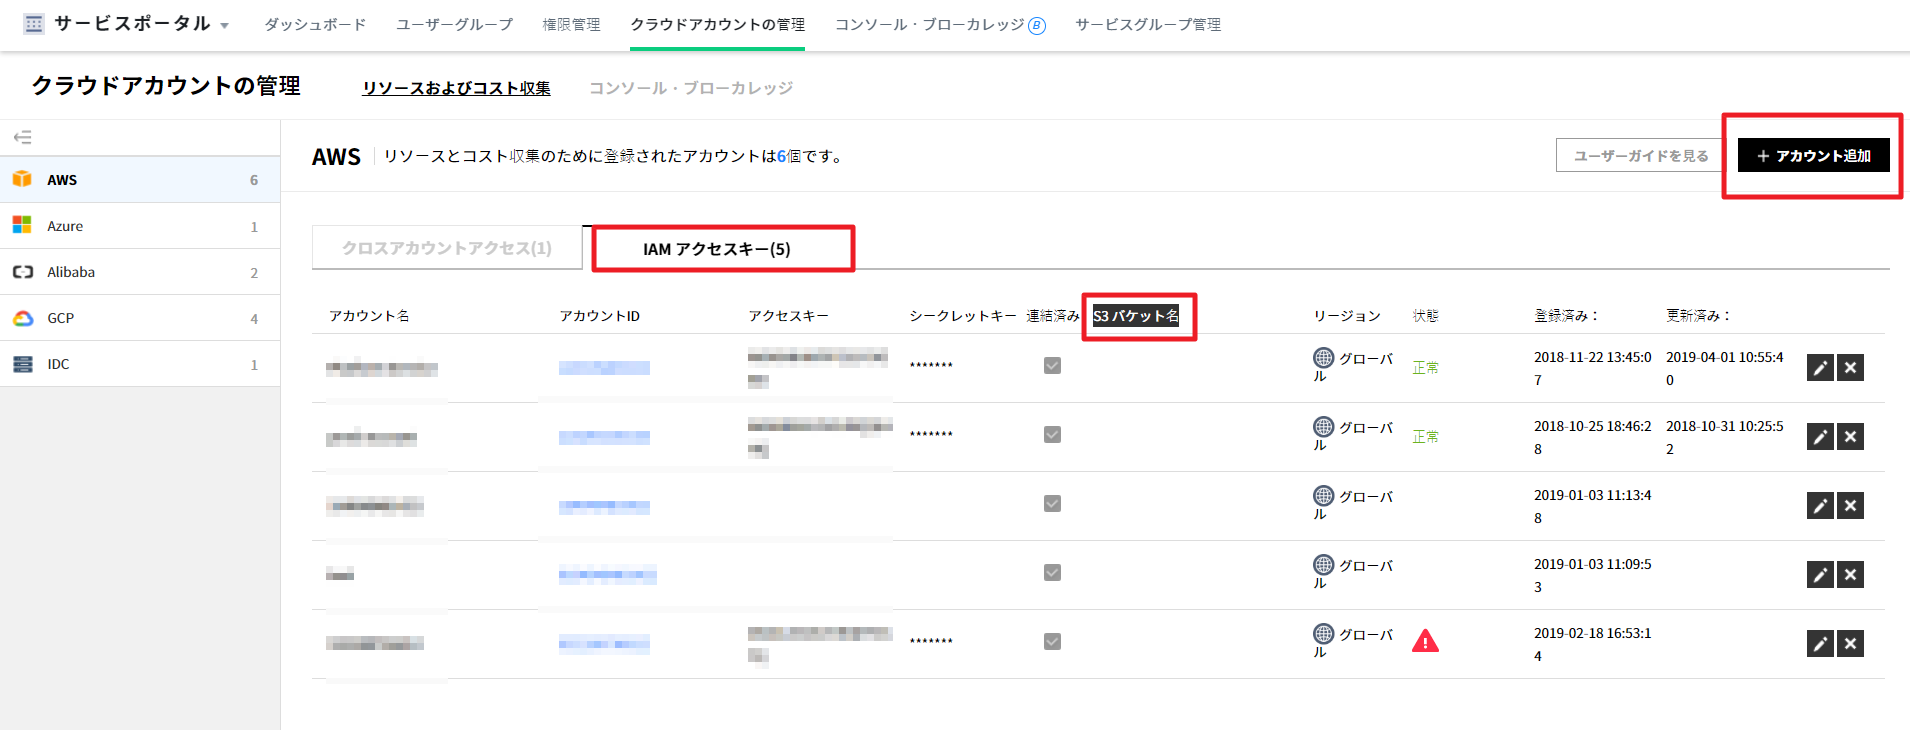Image resolution: width=1910 pixels, height=730 pixels.
Task: Click the beta badge beside コンソール・ブローカレッジ
Action: coord(1037,26)
